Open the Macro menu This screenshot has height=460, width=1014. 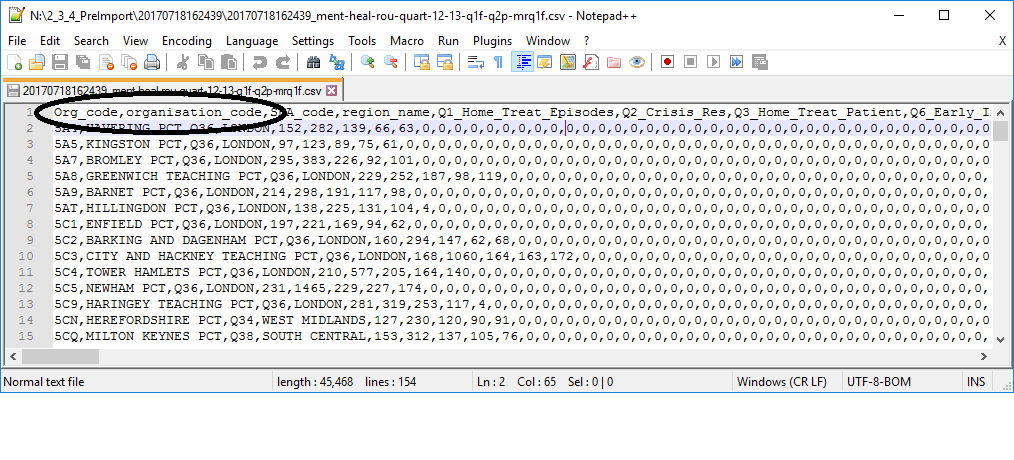tap(407, 41)
